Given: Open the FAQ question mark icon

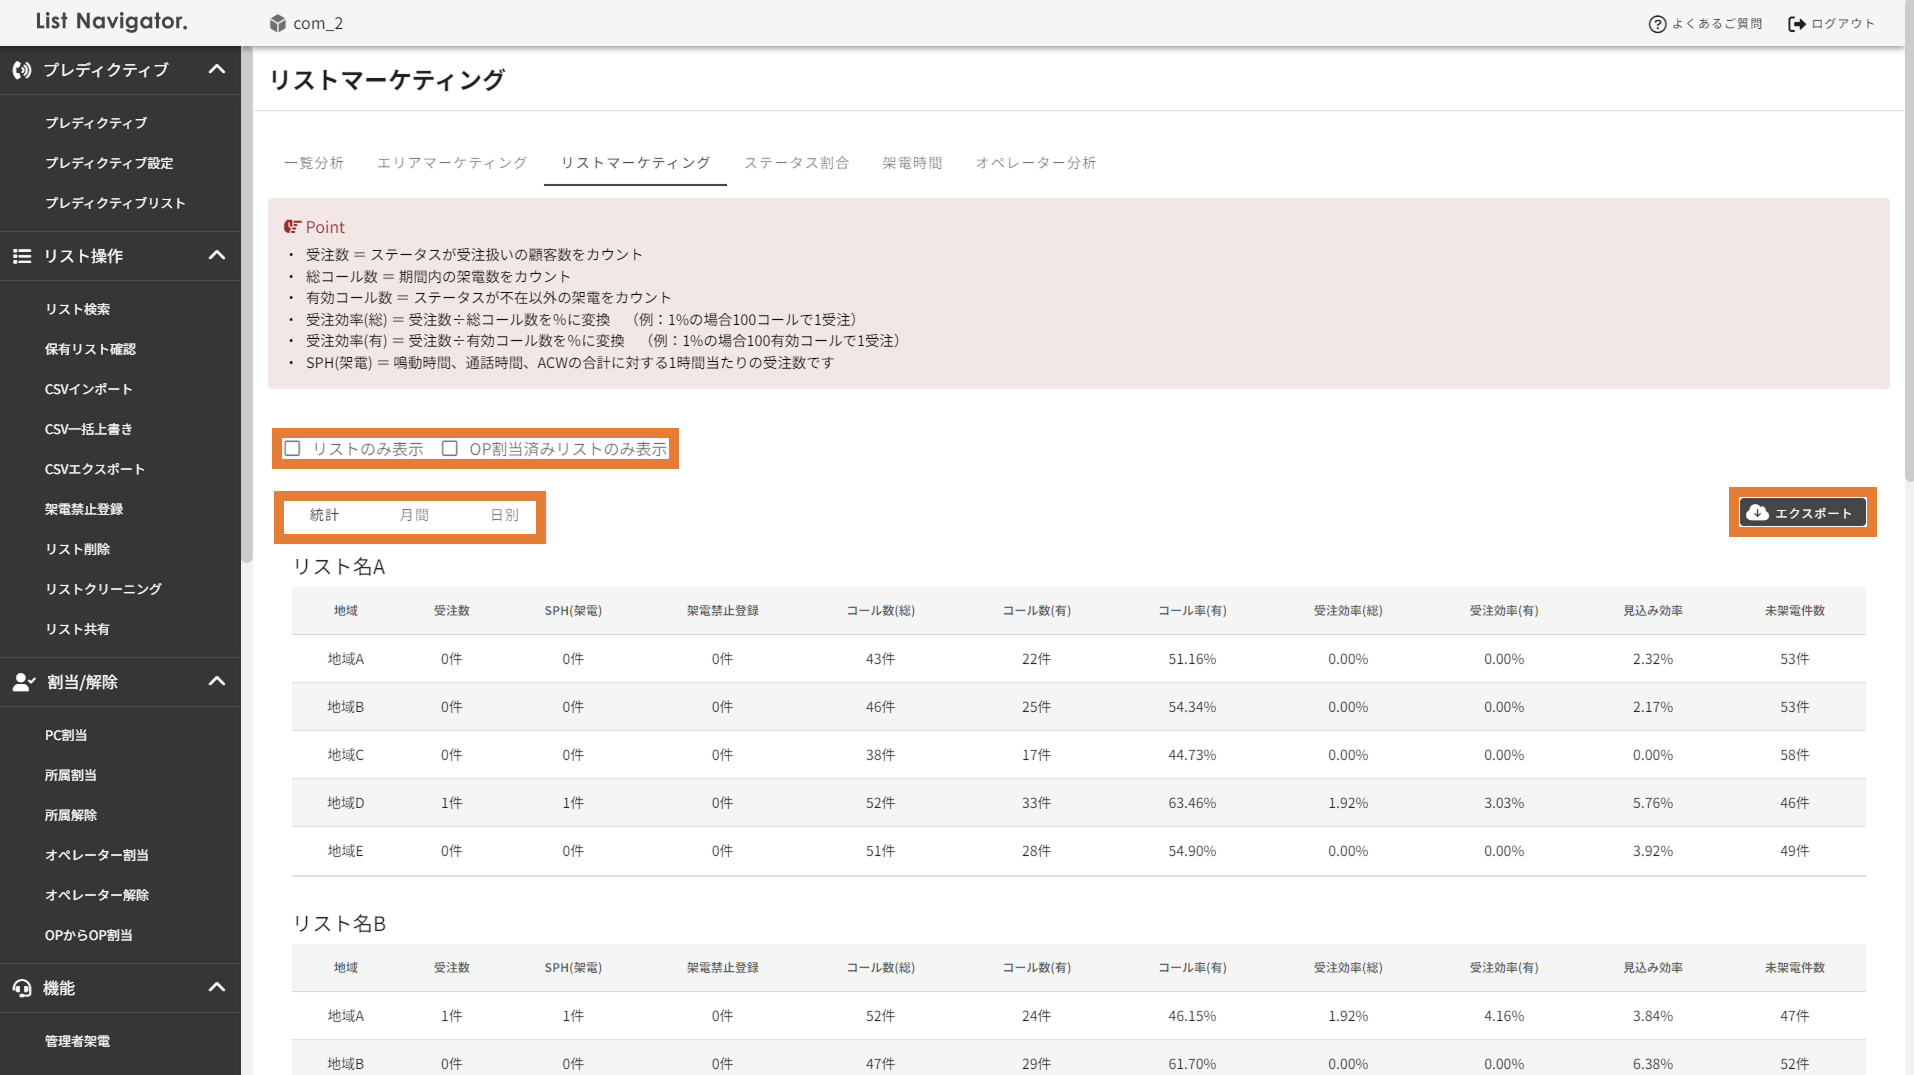Looking at the screenshot, I should pyautogui.click(x=1657, y=24).
